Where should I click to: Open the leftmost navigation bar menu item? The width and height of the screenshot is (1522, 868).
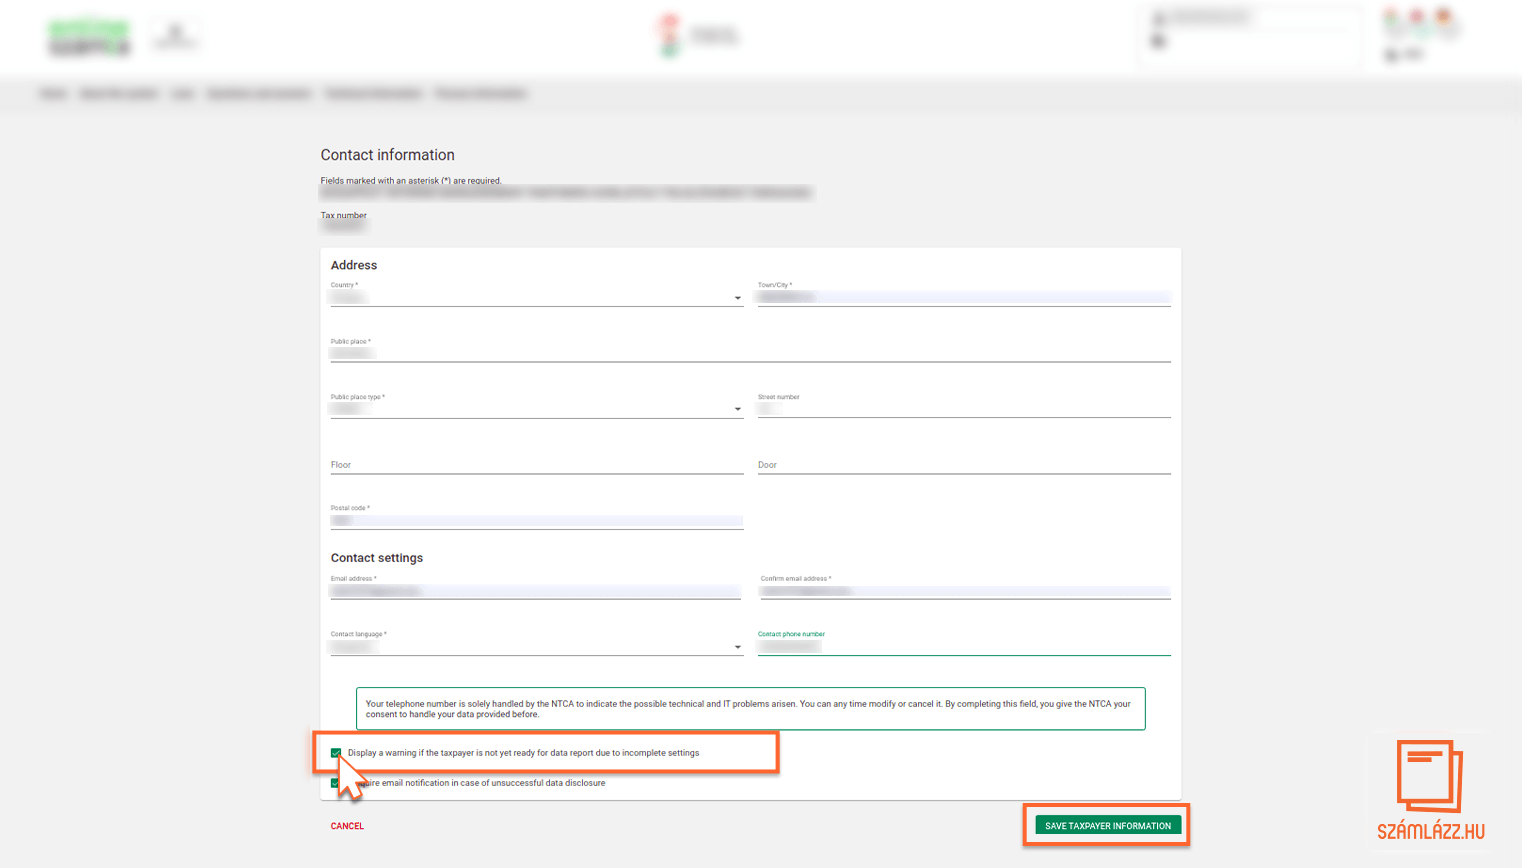click(53, 94)
